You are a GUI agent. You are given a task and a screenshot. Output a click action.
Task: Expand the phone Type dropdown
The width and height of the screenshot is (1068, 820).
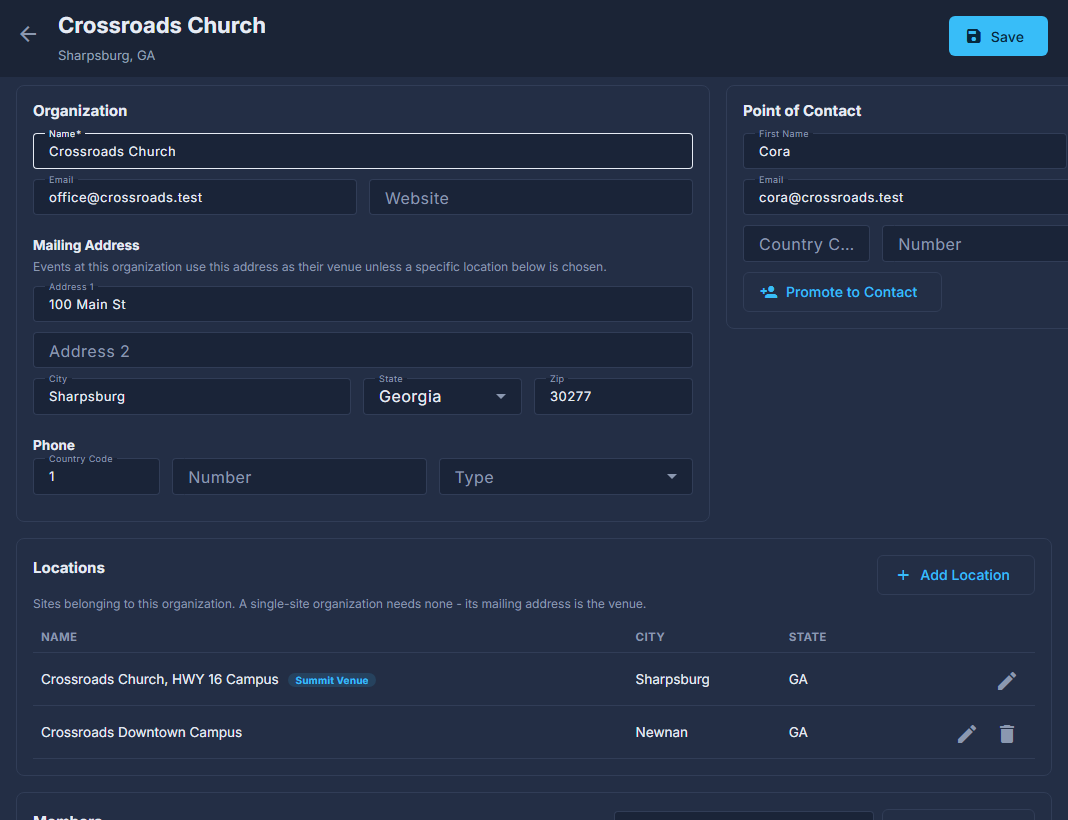tap(565, 477)
